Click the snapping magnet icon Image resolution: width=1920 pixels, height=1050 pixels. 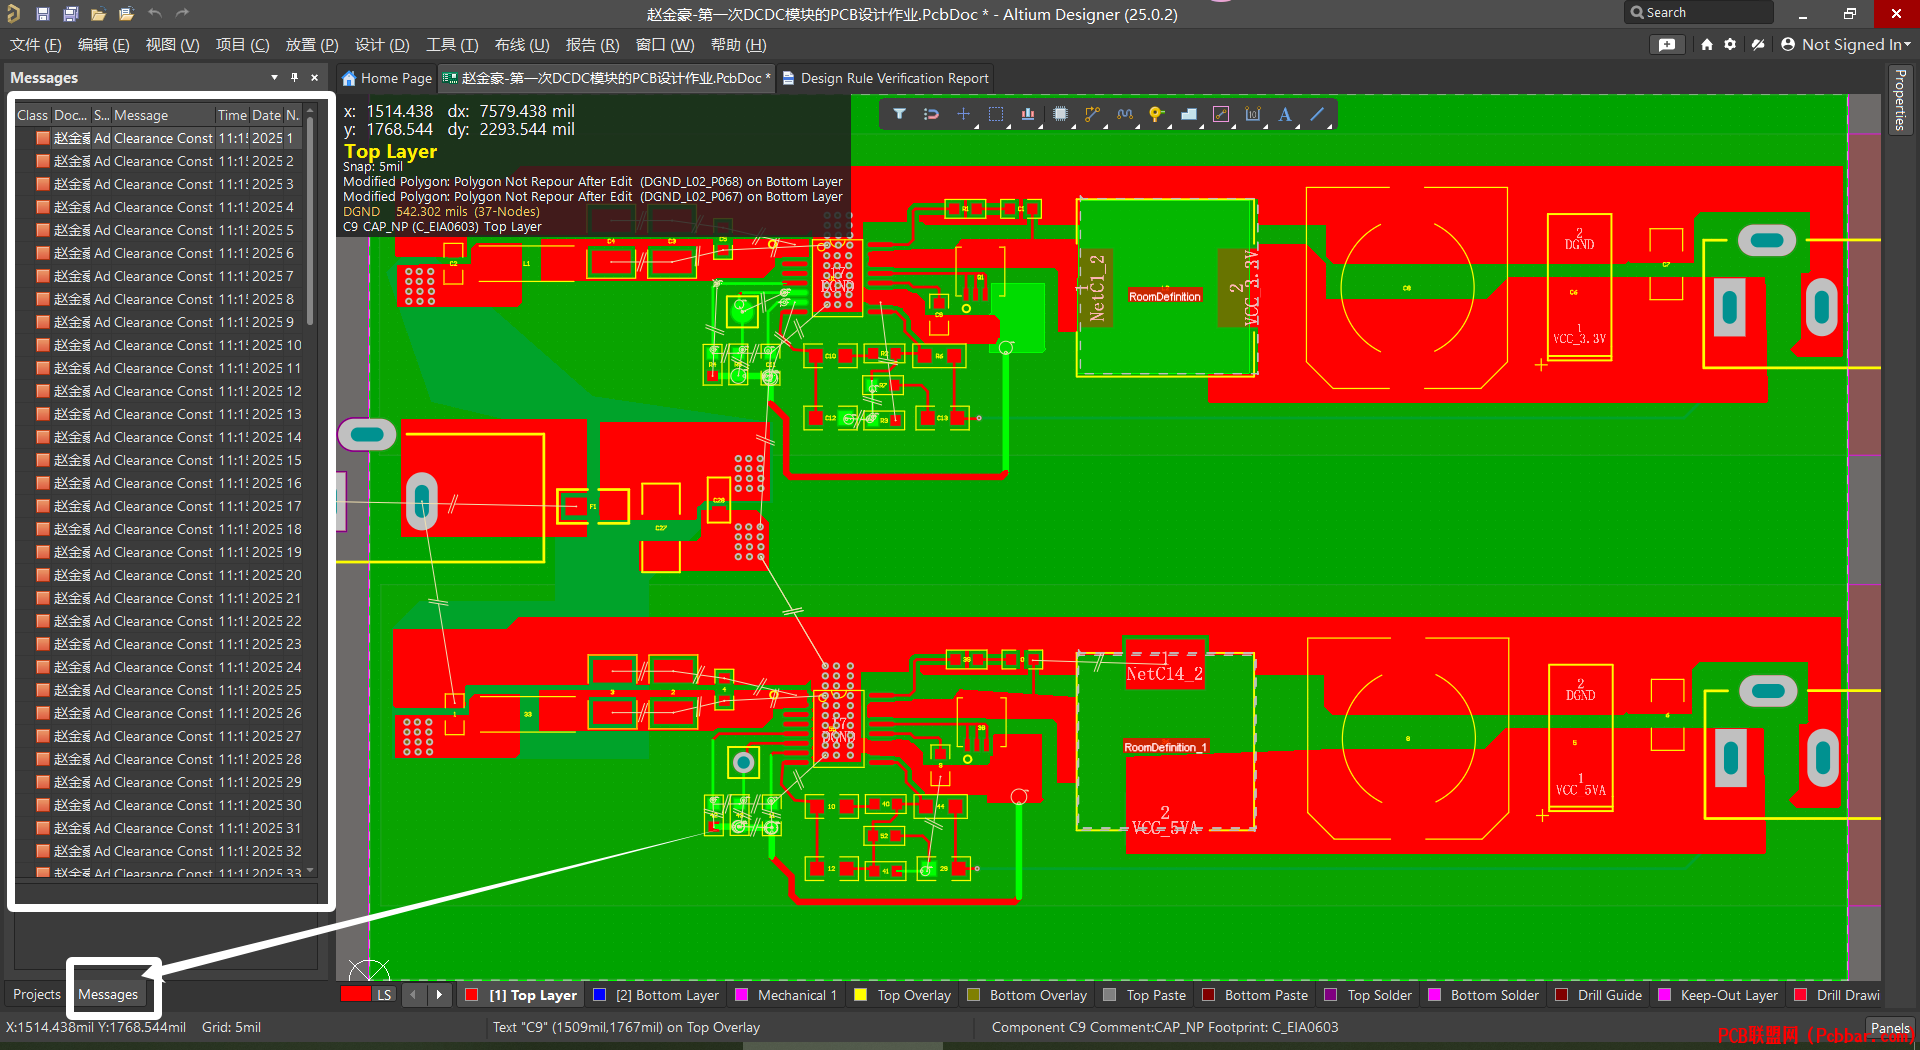click(931, 114)
